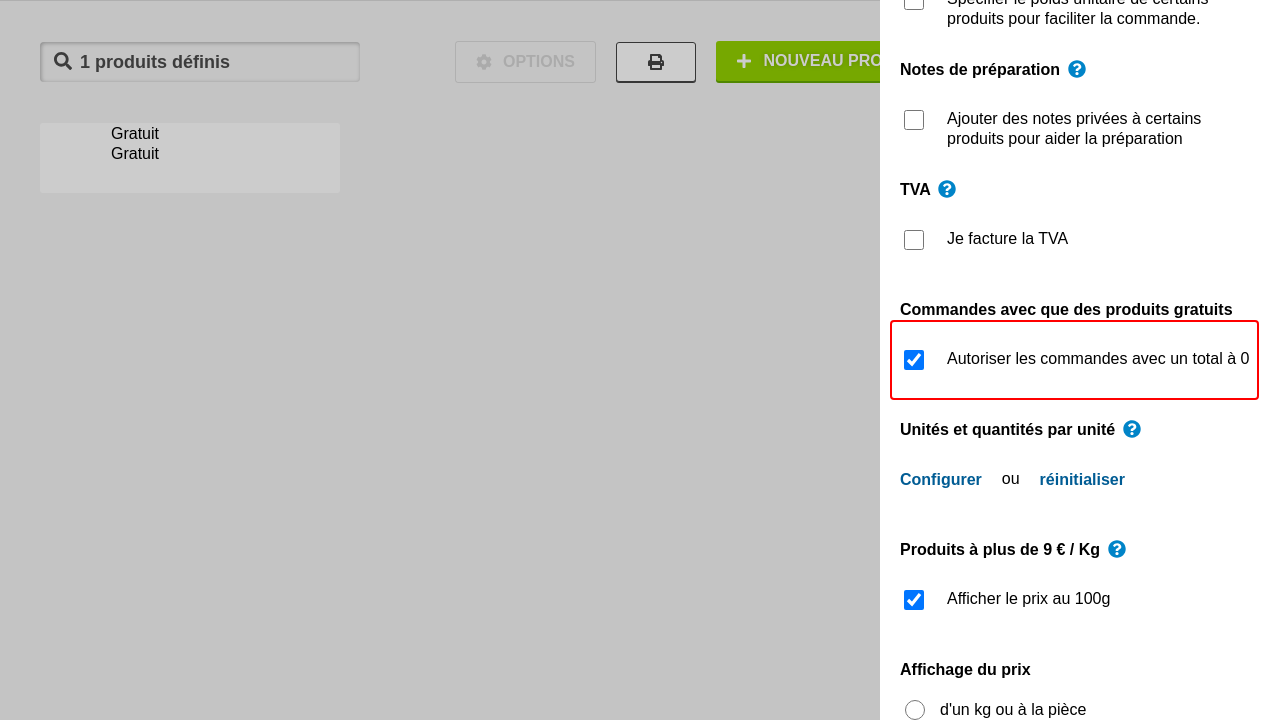Image resolution: width=1280 pixels, height=720 pixels.
Task: Open help for Notes de préparation
Action: [1077, 69]
